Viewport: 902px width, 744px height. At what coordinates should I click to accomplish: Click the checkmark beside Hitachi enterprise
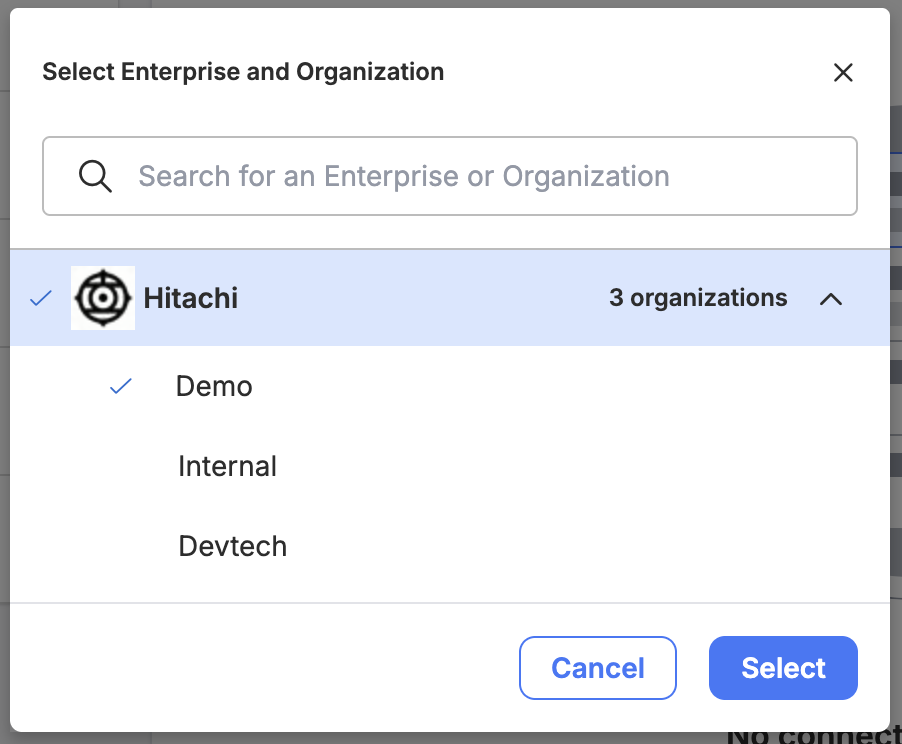[x=41, y=298]
